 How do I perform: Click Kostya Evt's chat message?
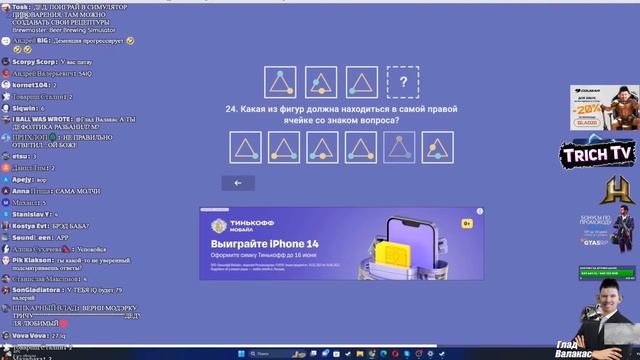point(50,226)
